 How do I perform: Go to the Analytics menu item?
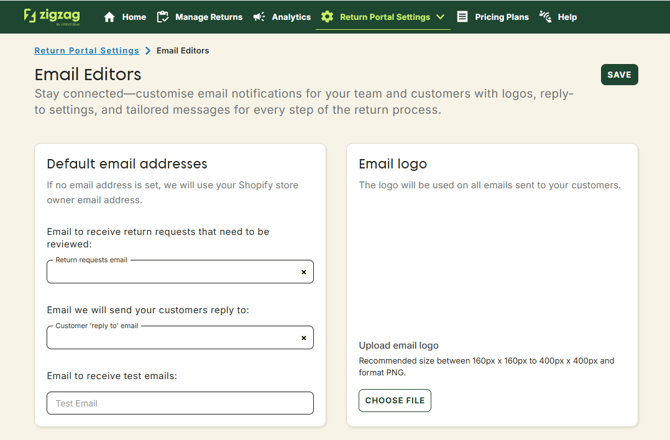tap(291, 17)
